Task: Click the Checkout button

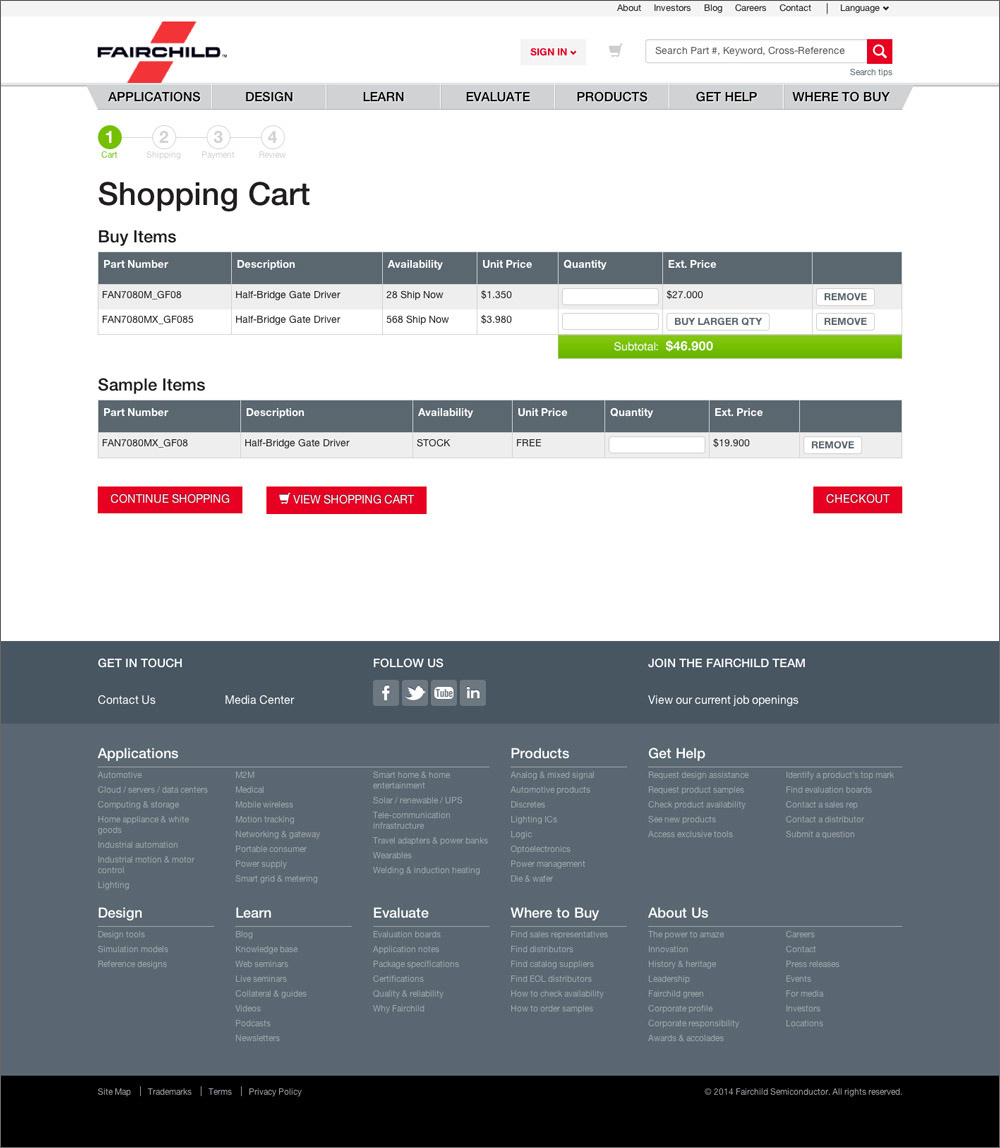Action: coord(857,499)
